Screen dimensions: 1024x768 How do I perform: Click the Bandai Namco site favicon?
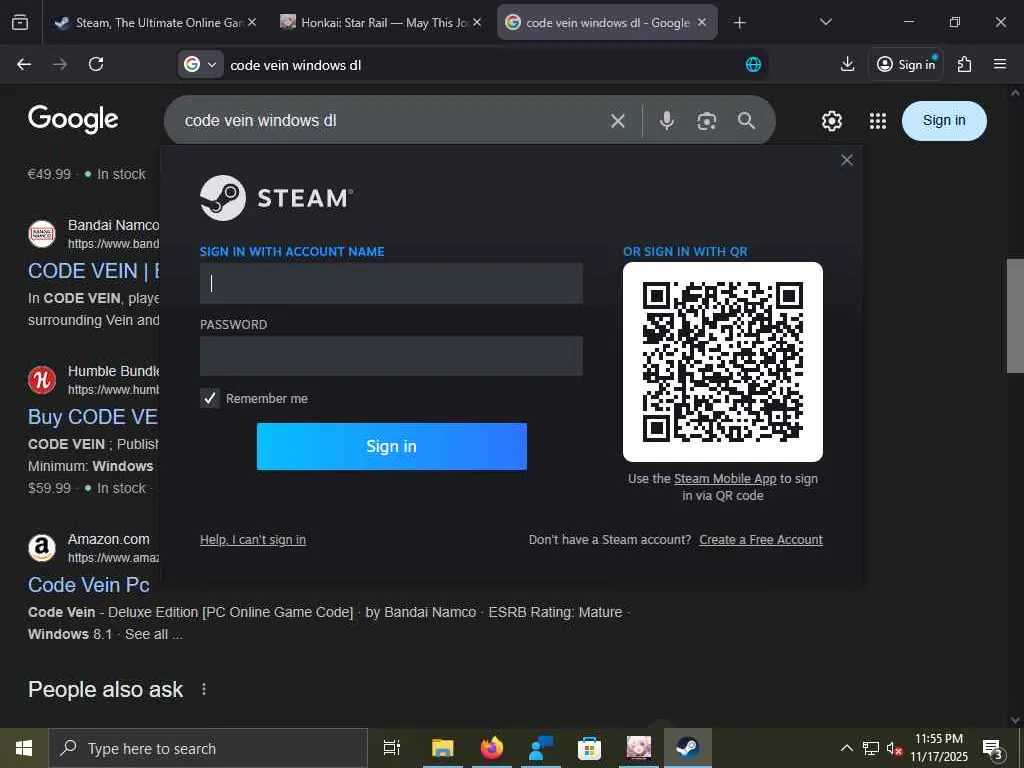[x=42, y=234]
